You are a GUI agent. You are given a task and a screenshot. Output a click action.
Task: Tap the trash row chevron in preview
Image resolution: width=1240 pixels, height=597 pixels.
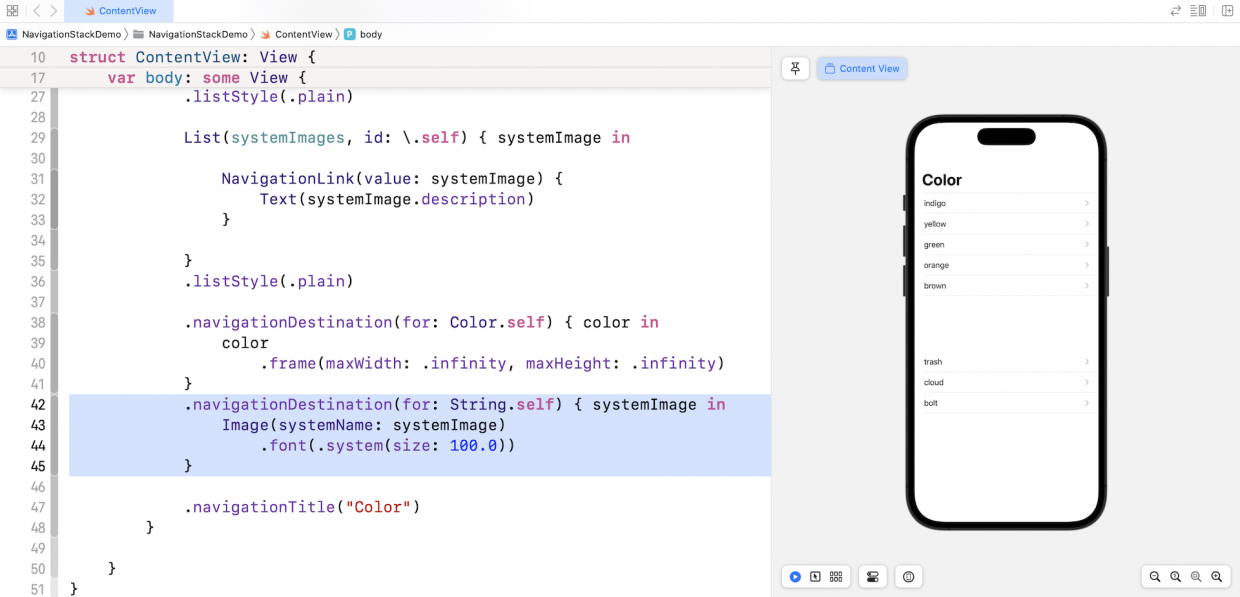pyautogui.click(x=1087, y=362)
